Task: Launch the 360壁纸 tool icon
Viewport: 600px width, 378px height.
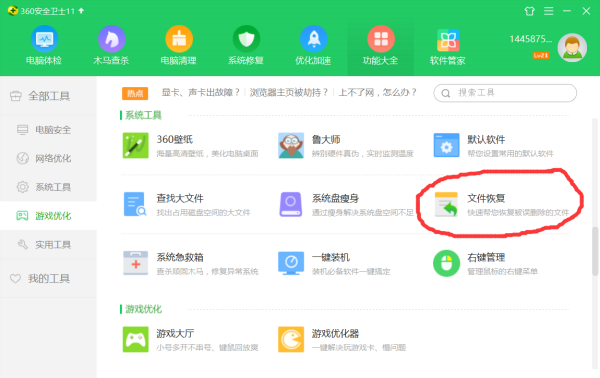Action: click(x=135, y=145)
